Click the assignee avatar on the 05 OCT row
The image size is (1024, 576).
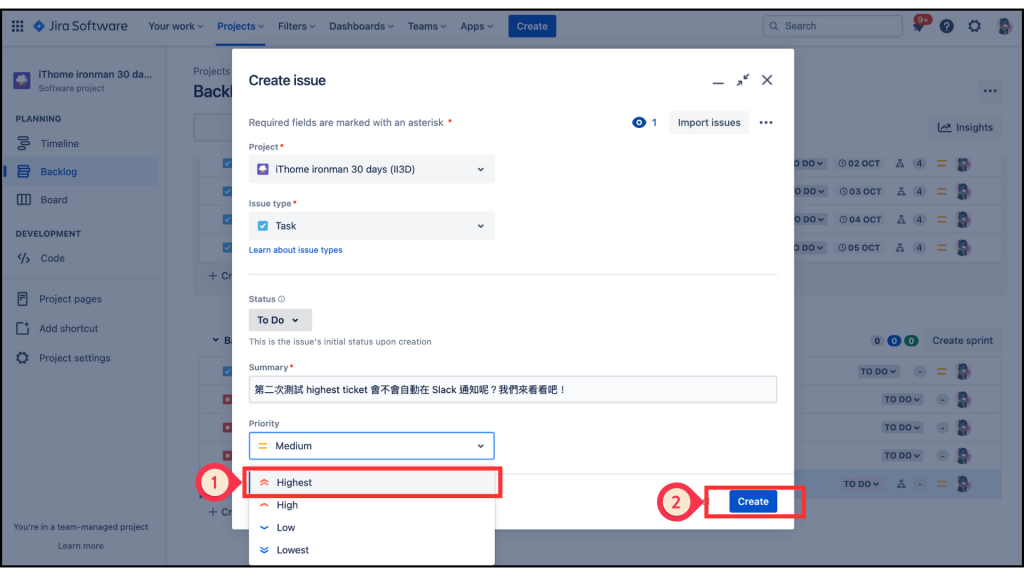pyautogui.click(x=963, y=248)
